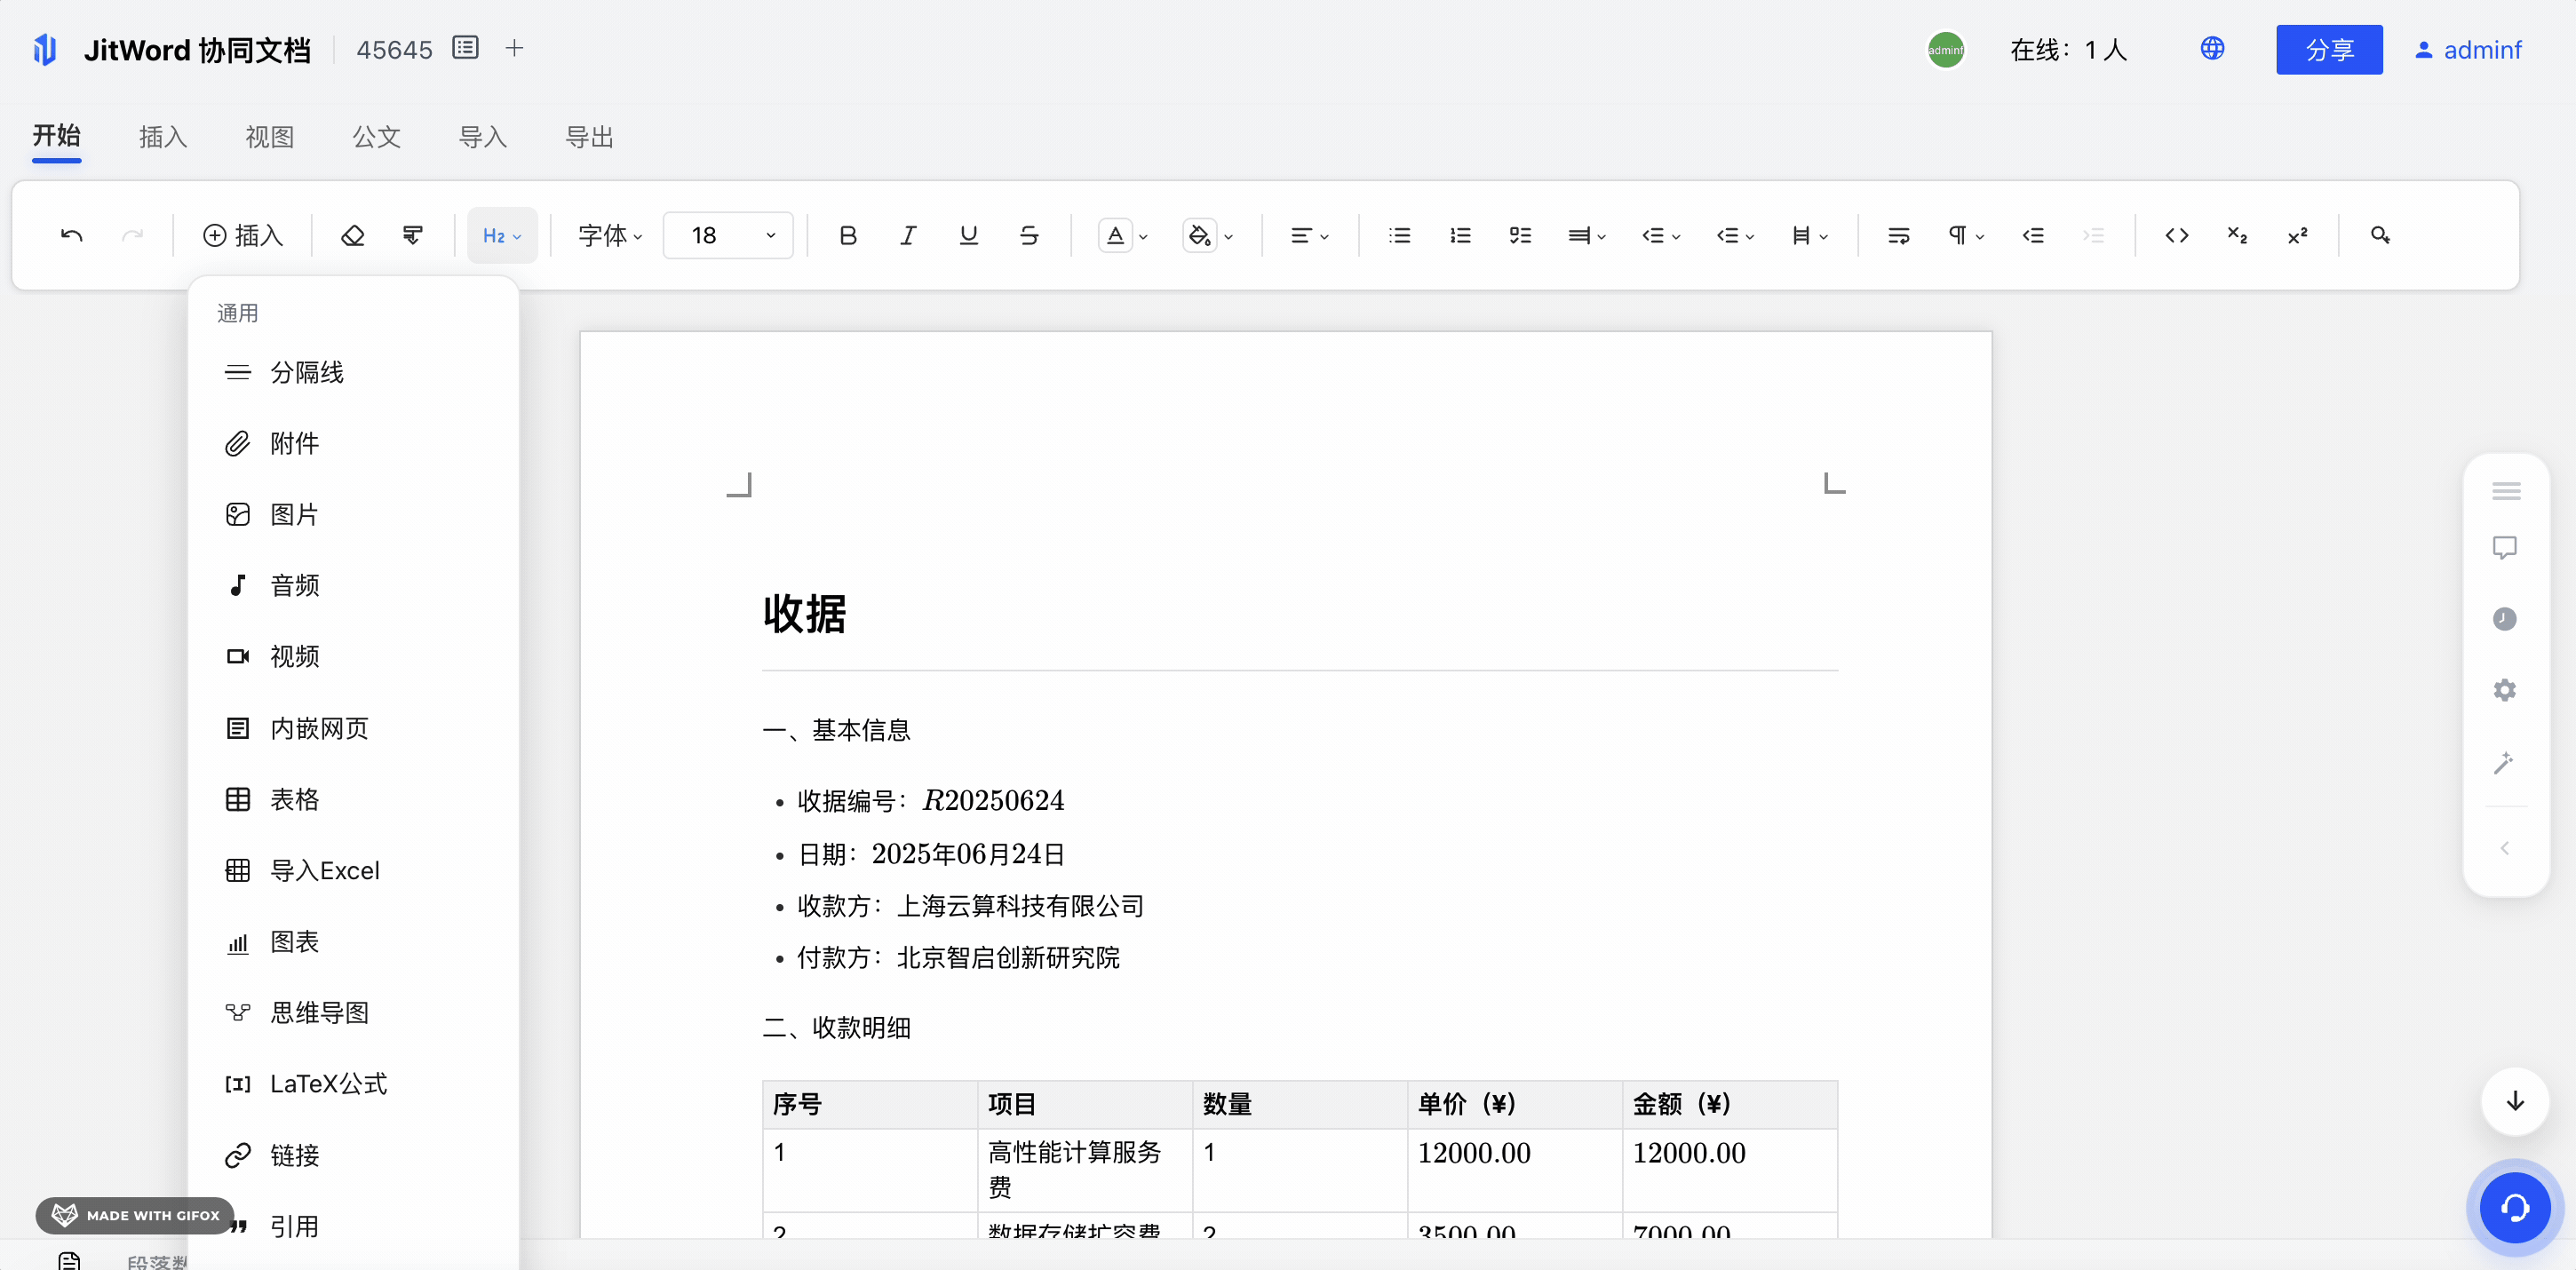Toggle strikethrough formatting
Image resolution: width=2576 pixels, height=1270 pixels.
click(1028, 236)
